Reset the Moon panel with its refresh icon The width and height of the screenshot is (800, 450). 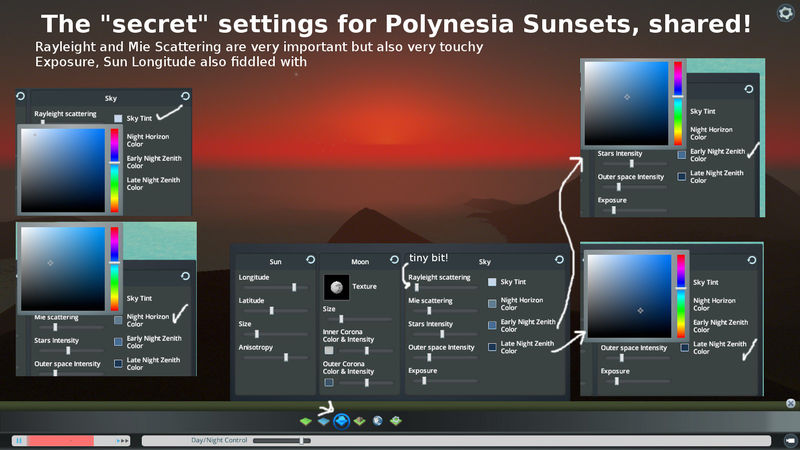coord(396,260)
